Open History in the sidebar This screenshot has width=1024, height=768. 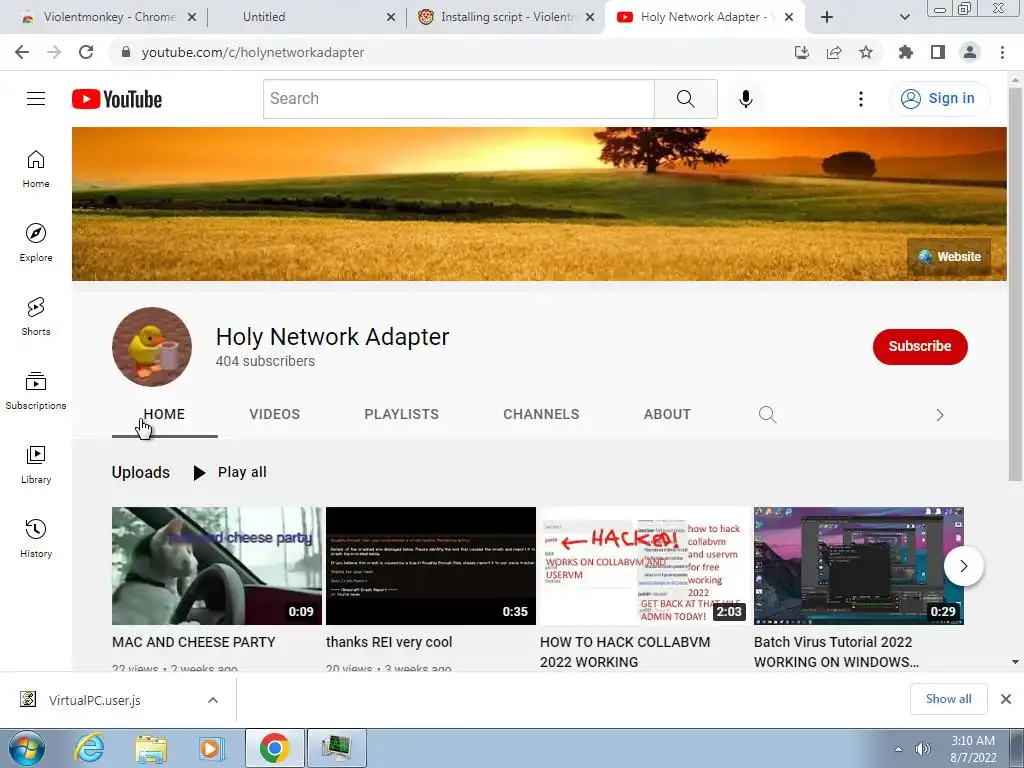click(x=36, y=538)
